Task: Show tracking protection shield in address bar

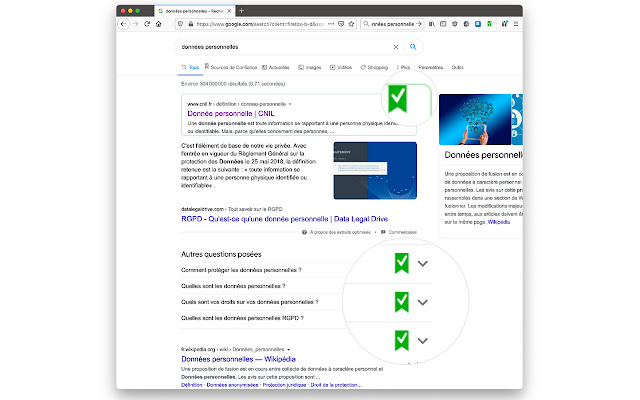Action: (181, 24)
